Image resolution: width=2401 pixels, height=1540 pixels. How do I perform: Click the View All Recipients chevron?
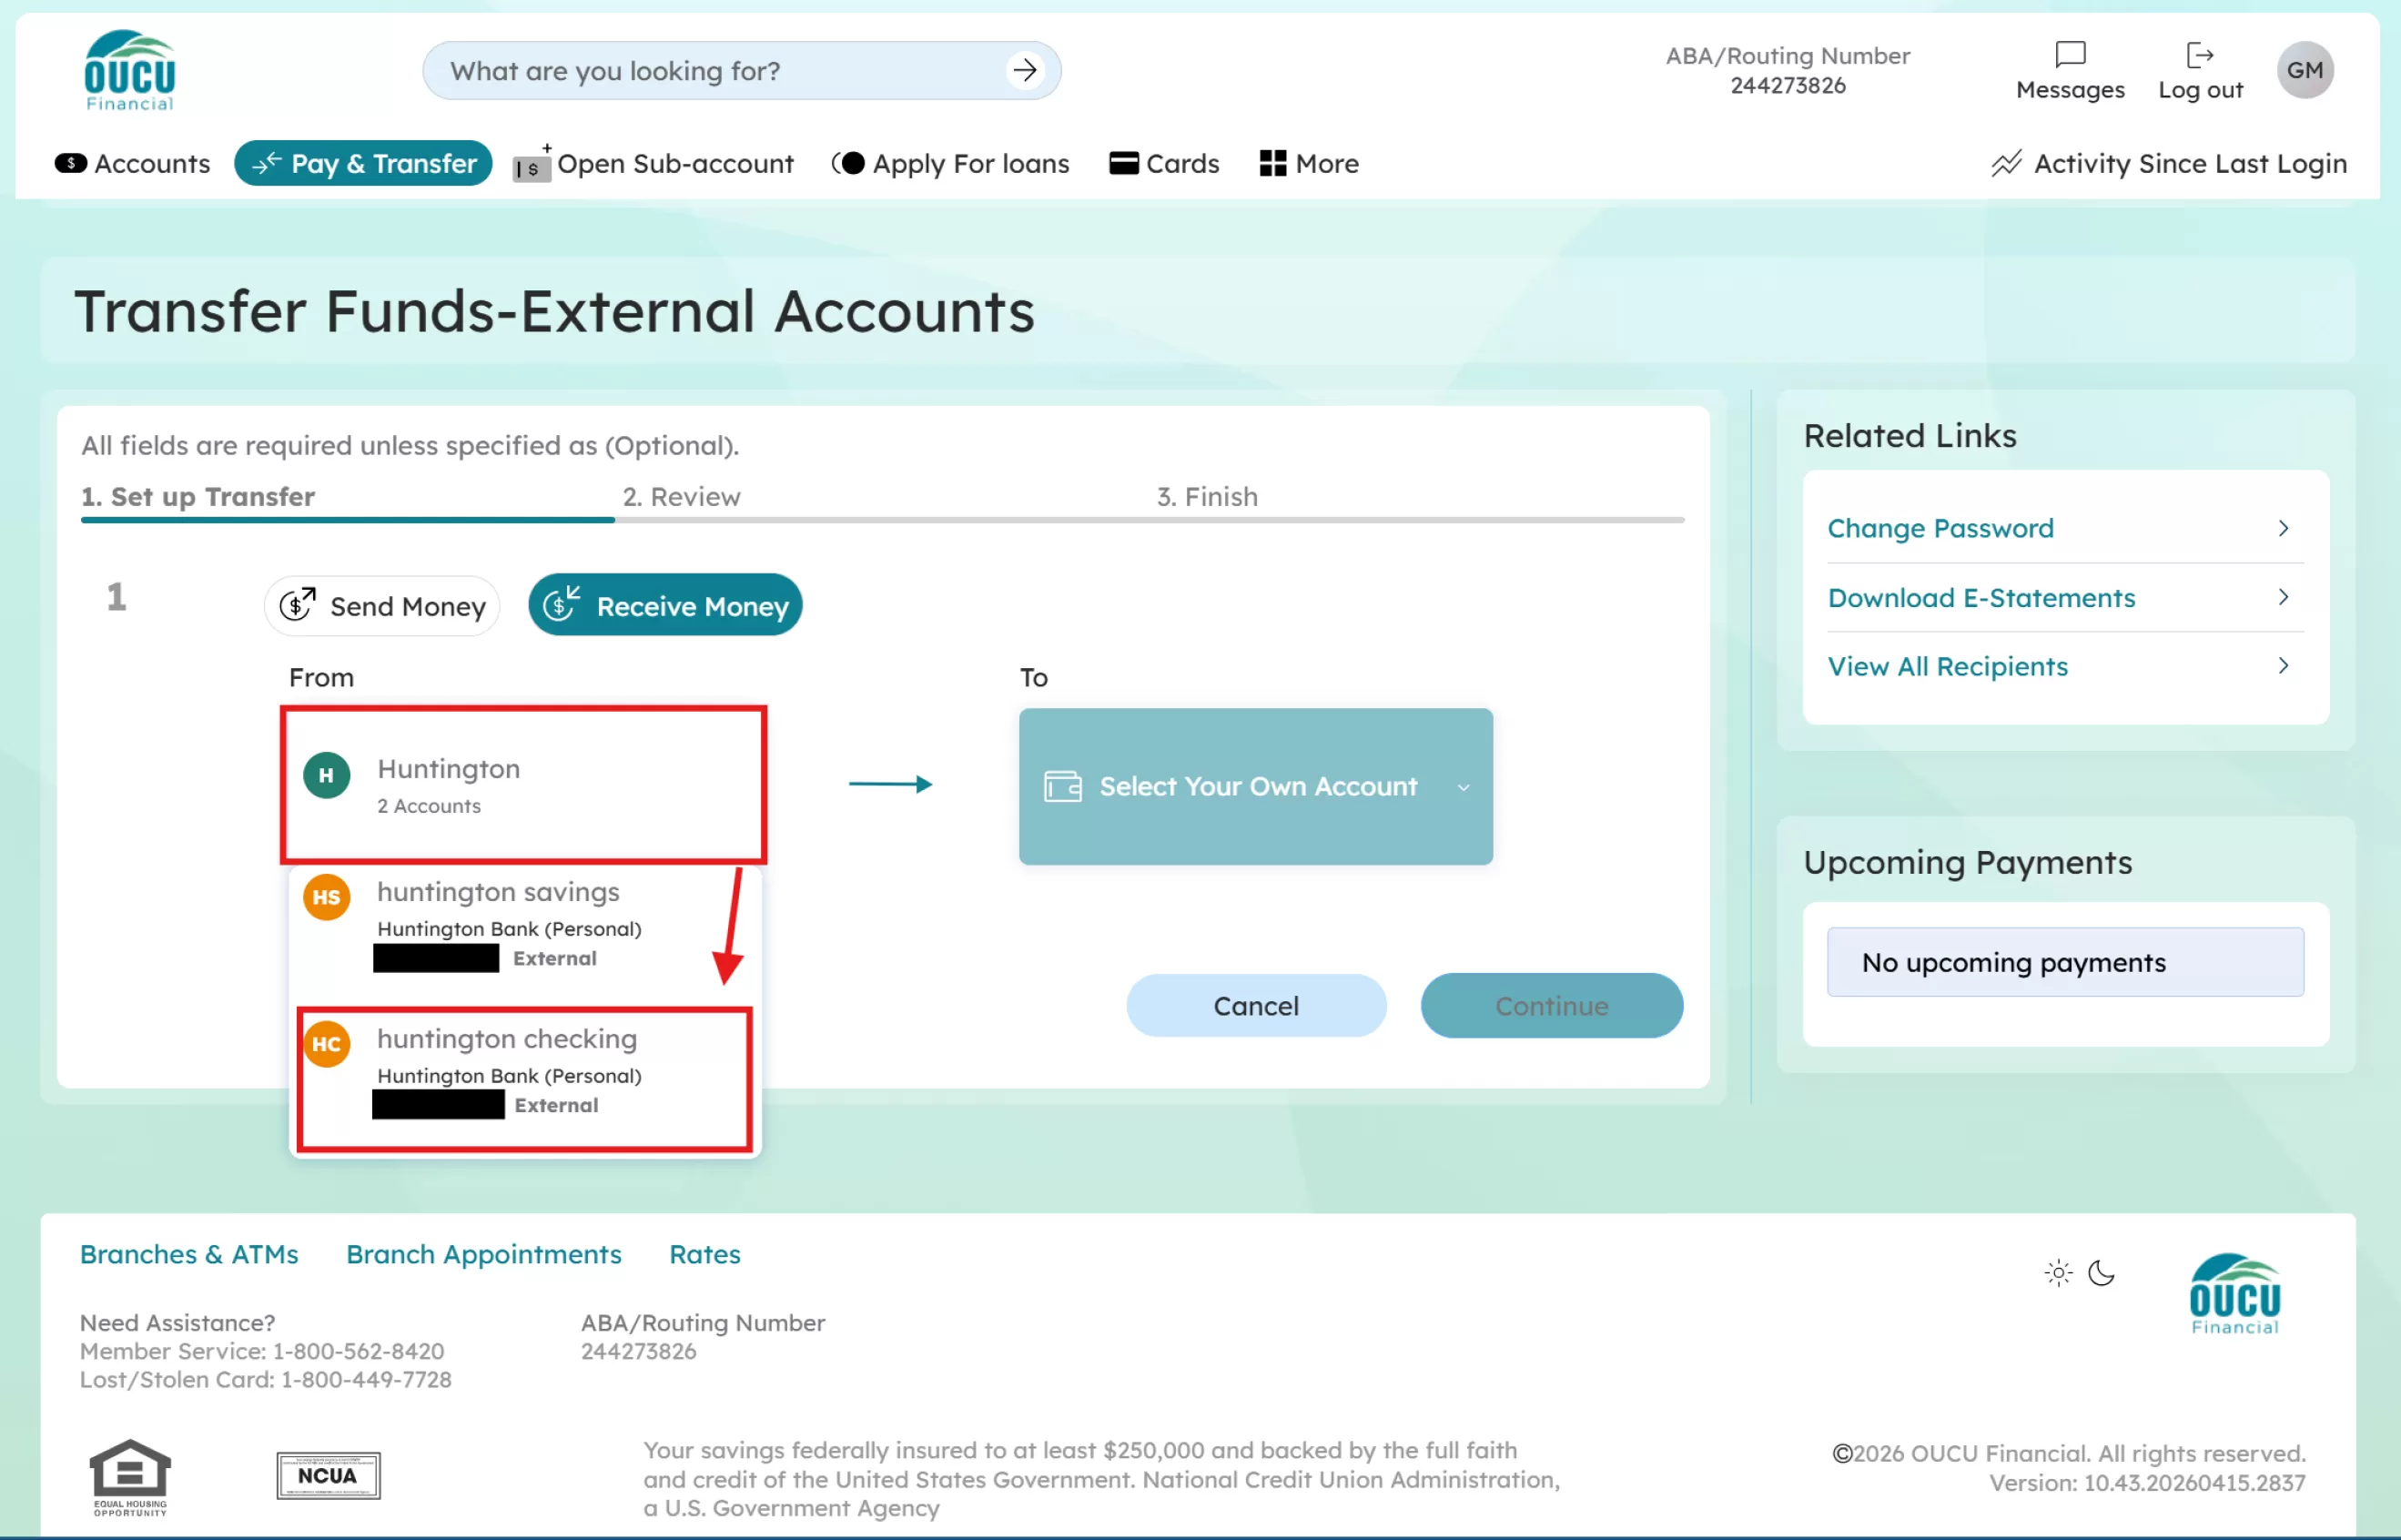[x=2282, y=666]
